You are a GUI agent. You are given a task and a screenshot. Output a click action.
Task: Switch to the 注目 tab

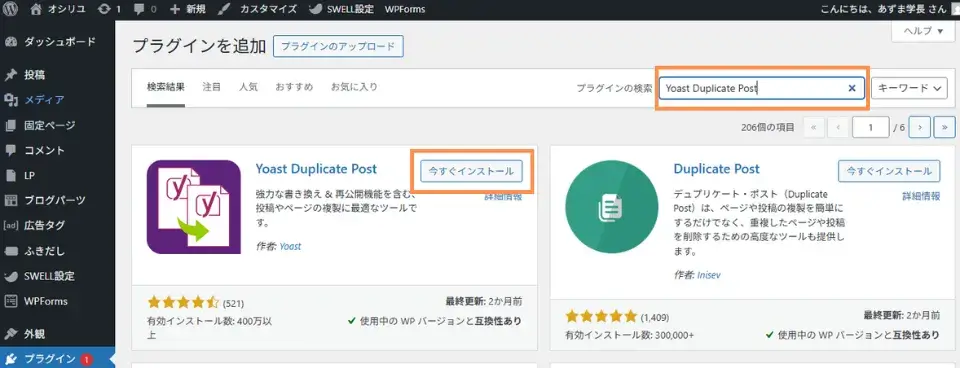click(x=212, y=87)
